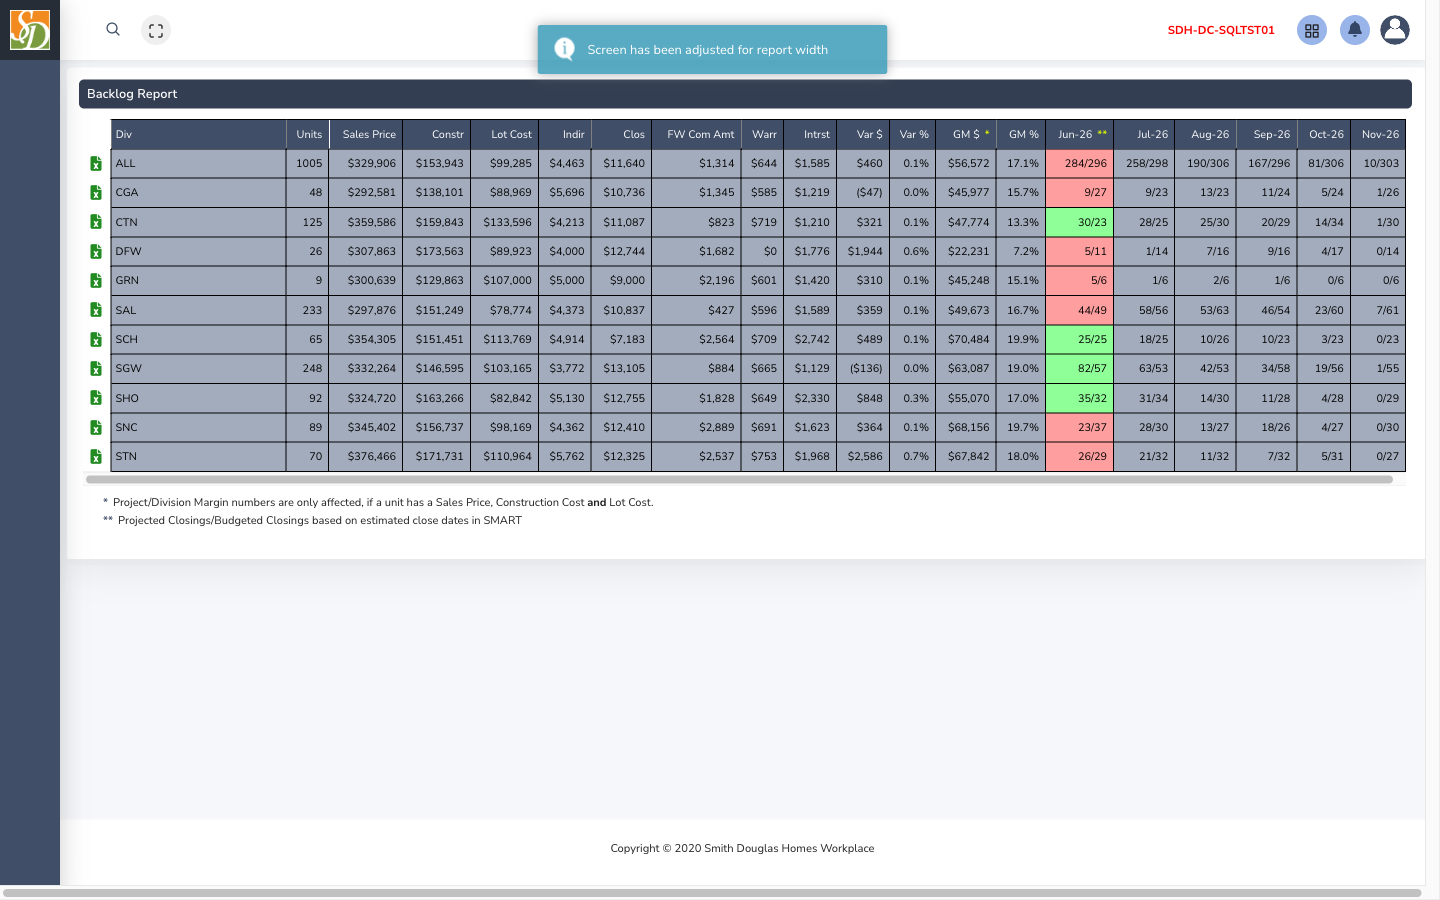Click the Intrst column header

click(x=810, y=134)
